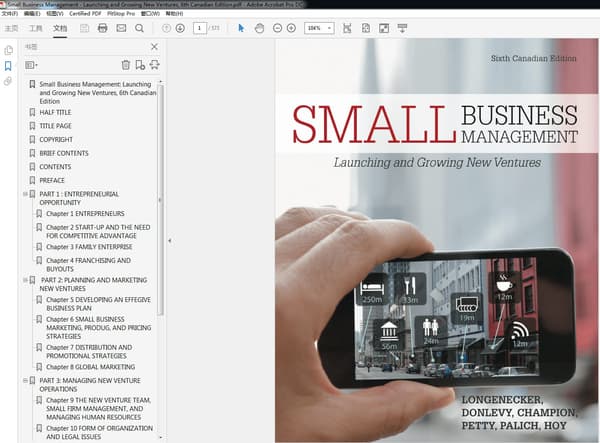Screen dimensions: 600x443
Task: Open the 视图(V) menu
Action: coord(55,13)
